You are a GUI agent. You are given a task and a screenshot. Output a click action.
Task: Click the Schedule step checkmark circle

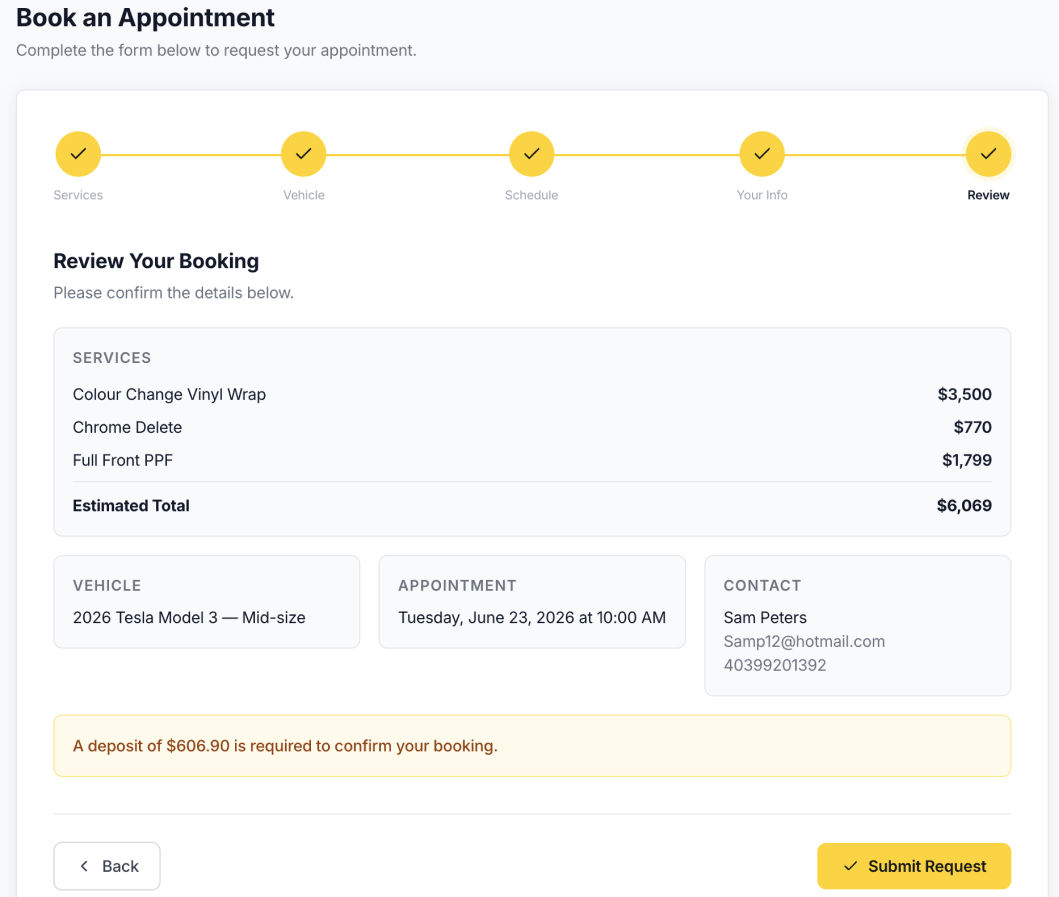click(532, 154)
